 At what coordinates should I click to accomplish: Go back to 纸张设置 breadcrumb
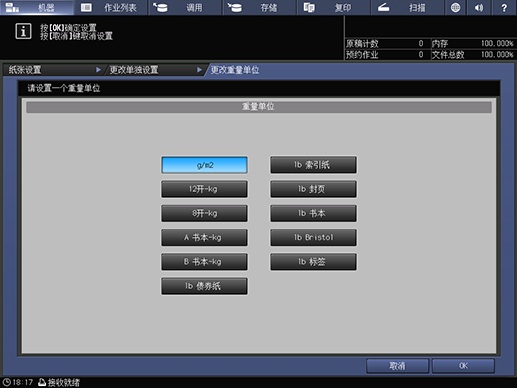point(53,70)
